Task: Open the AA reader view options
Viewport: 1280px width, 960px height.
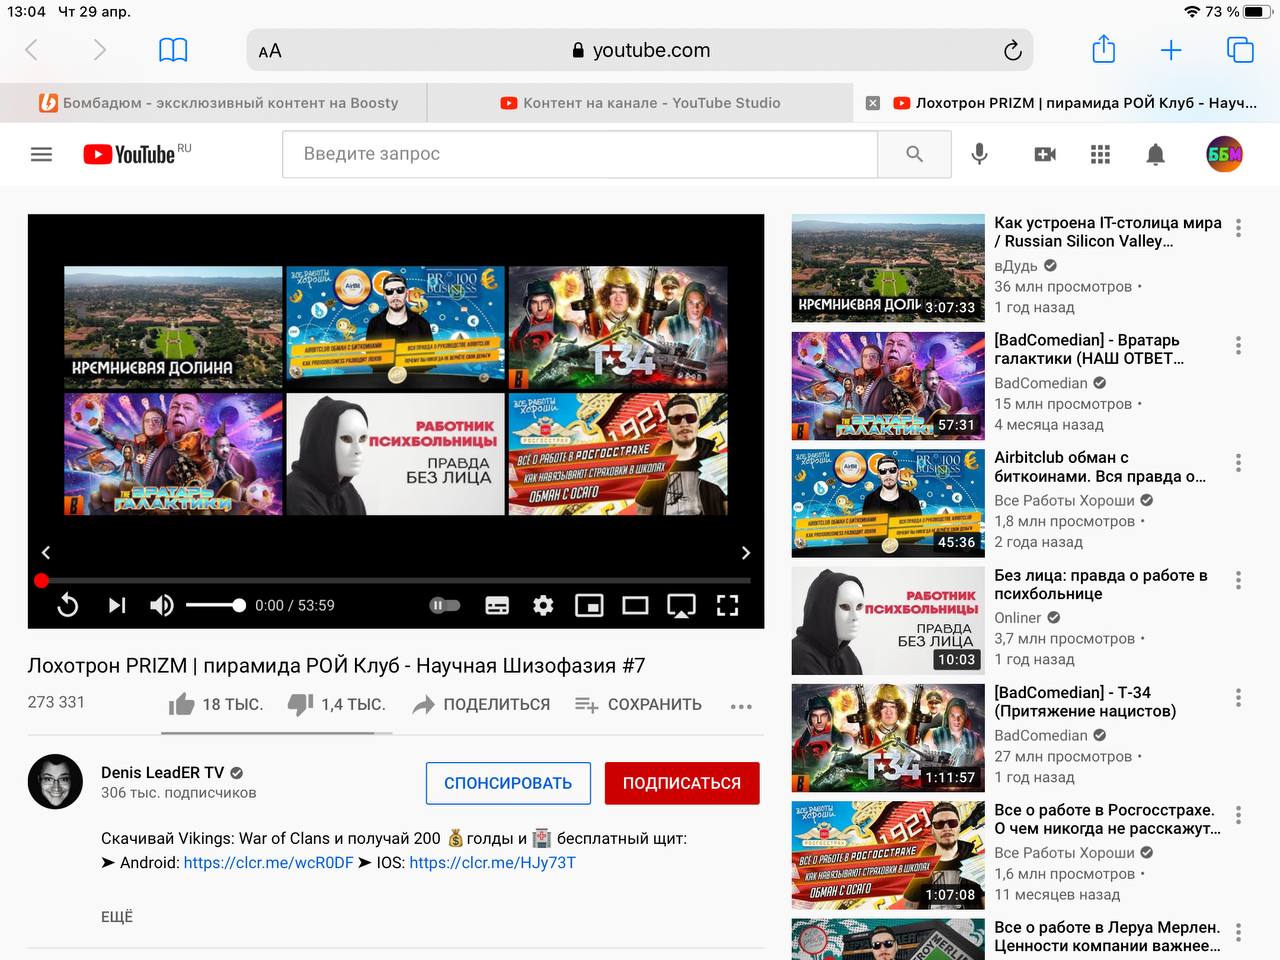Action: pyautogui.click(x=270, y=51)
